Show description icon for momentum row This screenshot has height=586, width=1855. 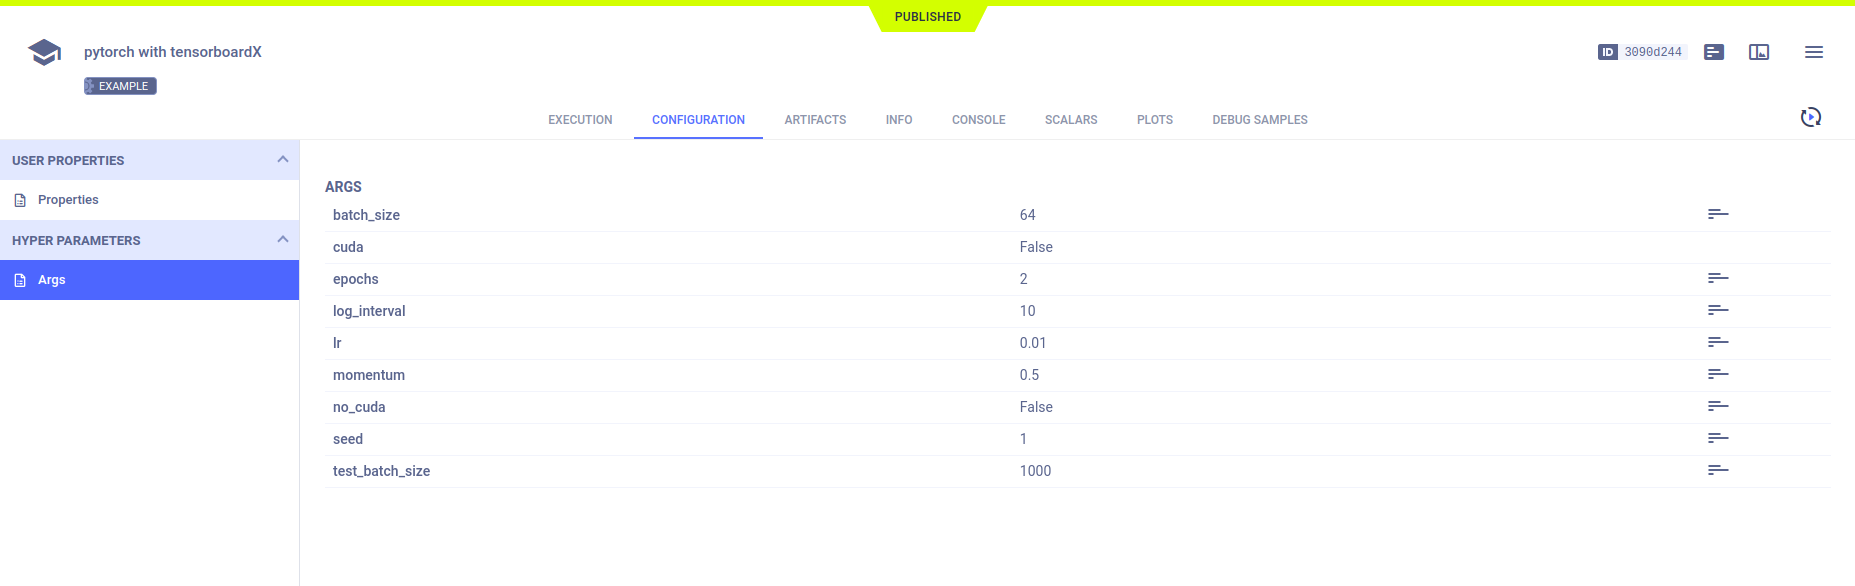[1718, 374]
